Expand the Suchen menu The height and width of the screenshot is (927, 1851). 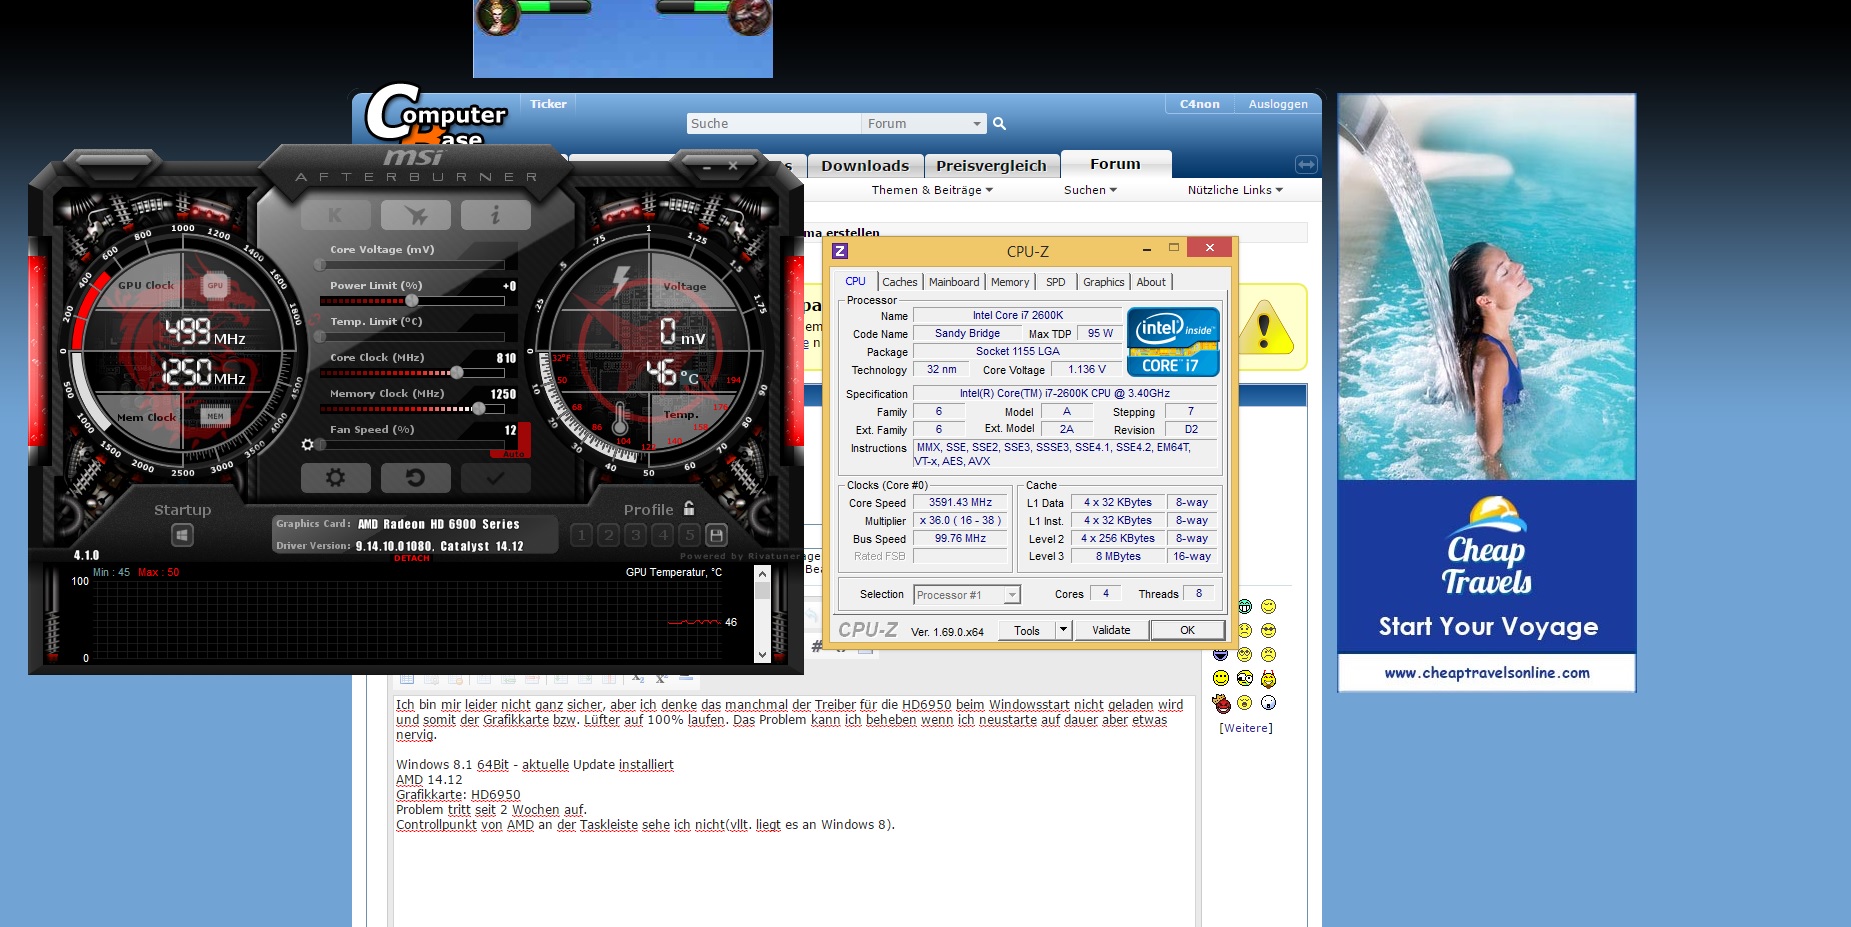tap(1090, 190)
